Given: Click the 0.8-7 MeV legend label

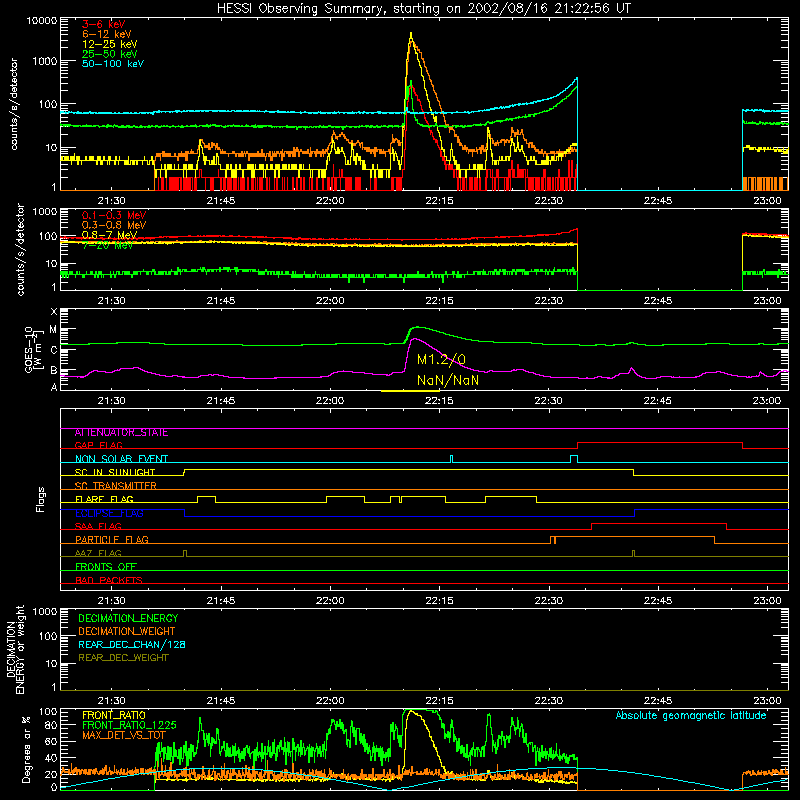Looking at the screenshot, I should 109,235.
